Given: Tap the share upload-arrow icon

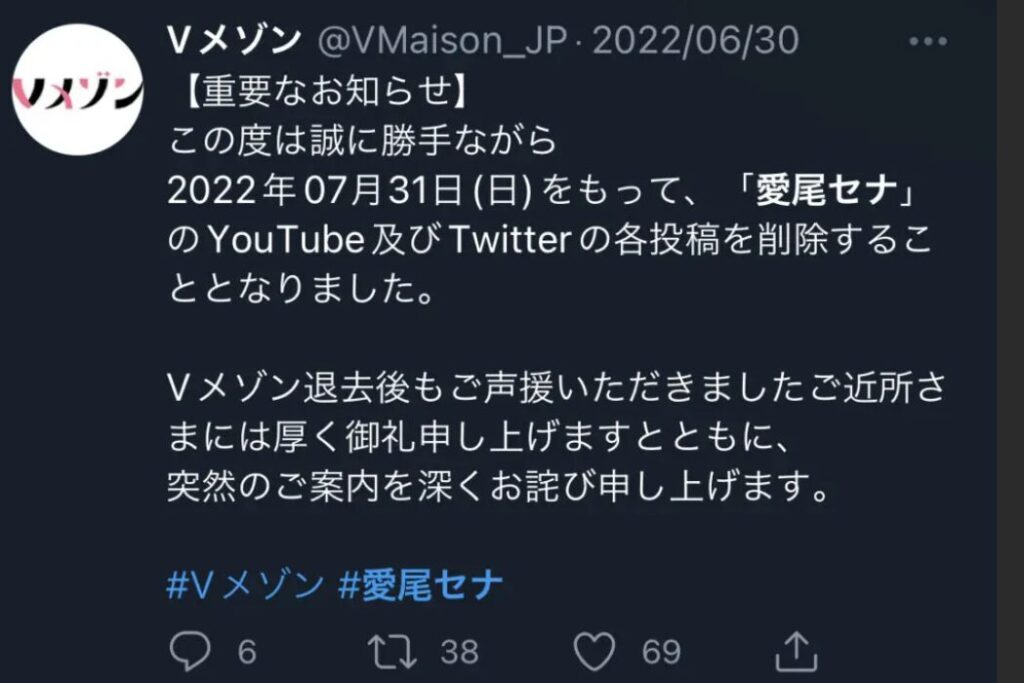Looking at the screenshot, I should (796, 650).
